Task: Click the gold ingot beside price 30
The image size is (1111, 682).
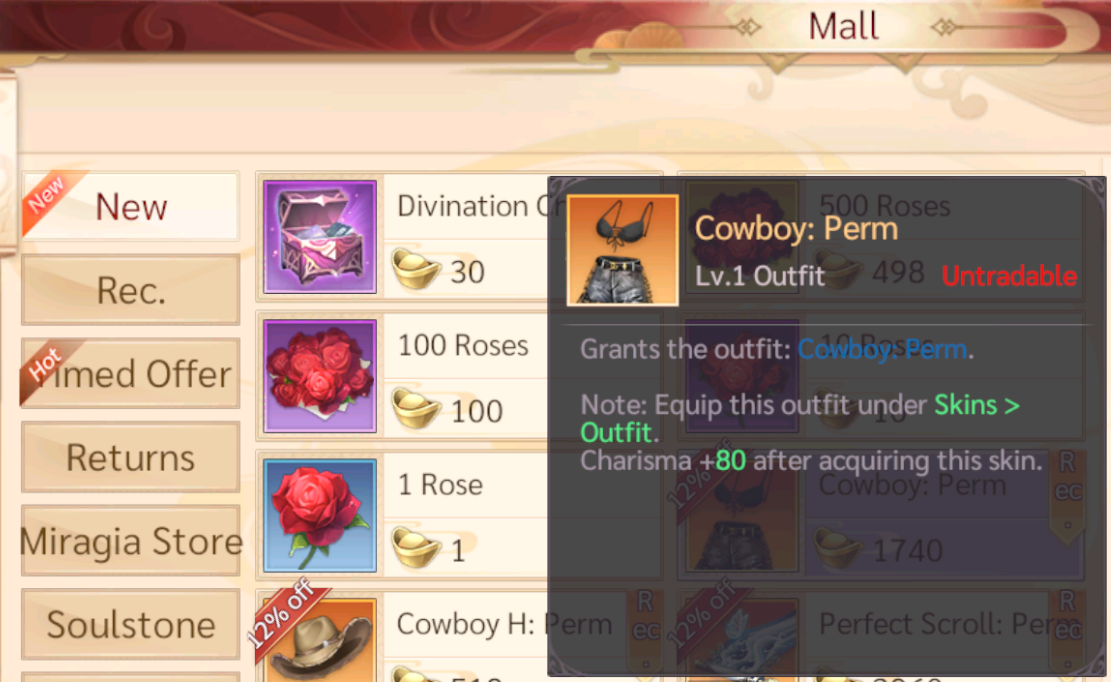Action: [415, 270]
